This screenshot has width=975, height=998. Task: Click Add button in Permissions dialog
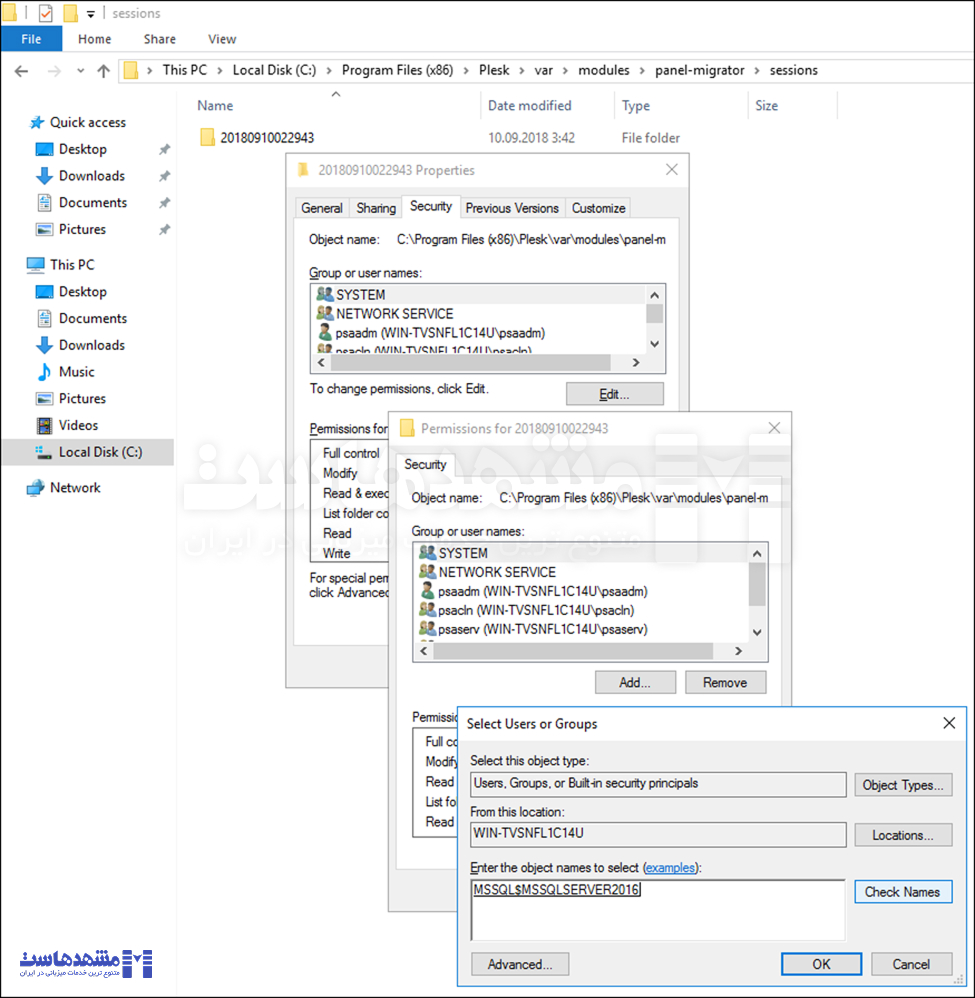pyautogui.click(x=635, y=682)
